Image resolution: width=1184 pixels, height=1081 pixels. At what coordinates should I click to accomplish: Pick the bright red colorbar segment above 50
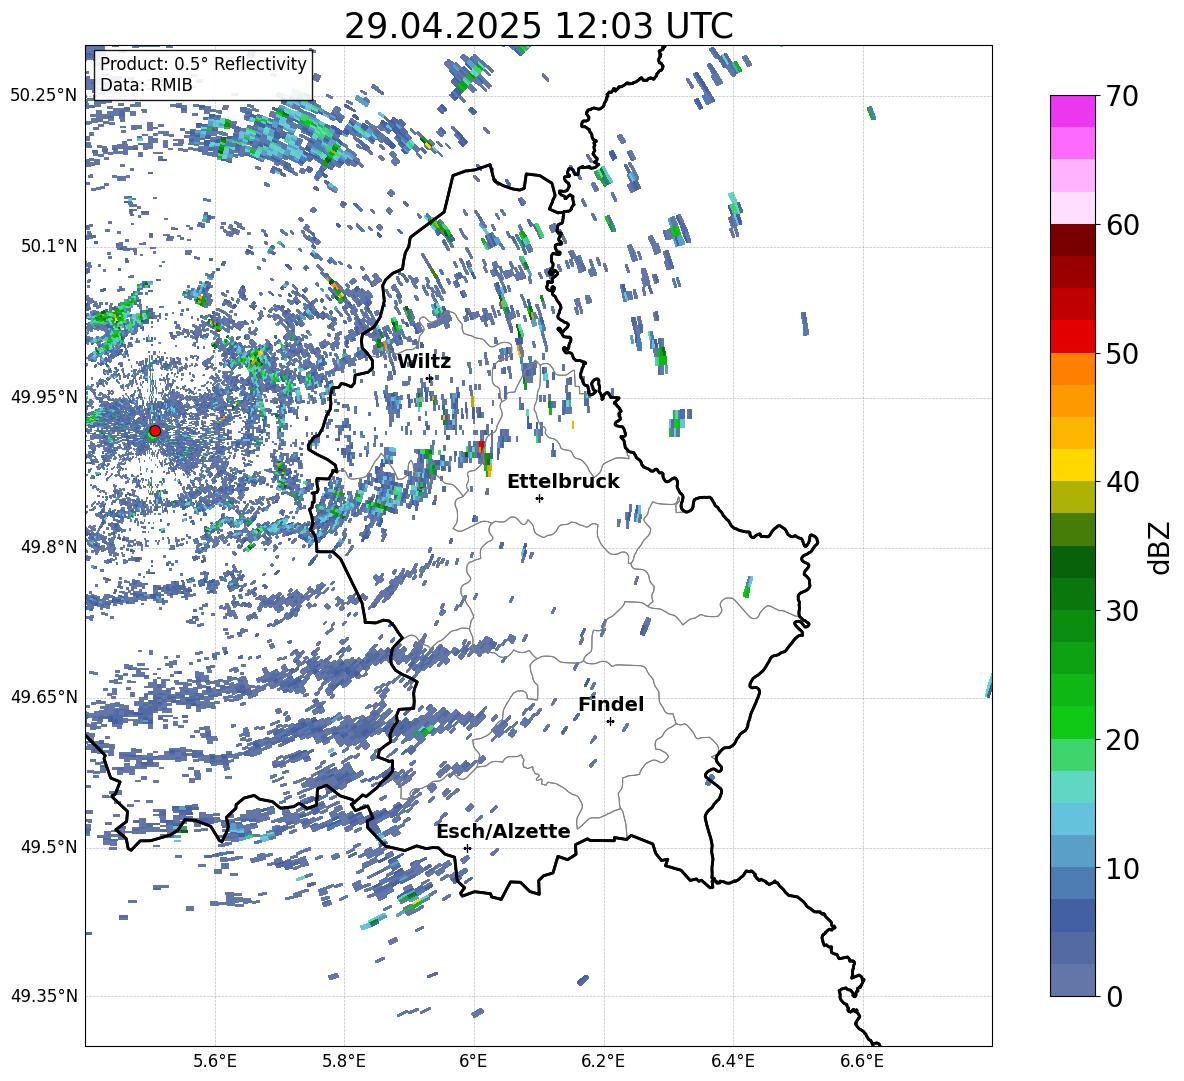click(1073, 337)
